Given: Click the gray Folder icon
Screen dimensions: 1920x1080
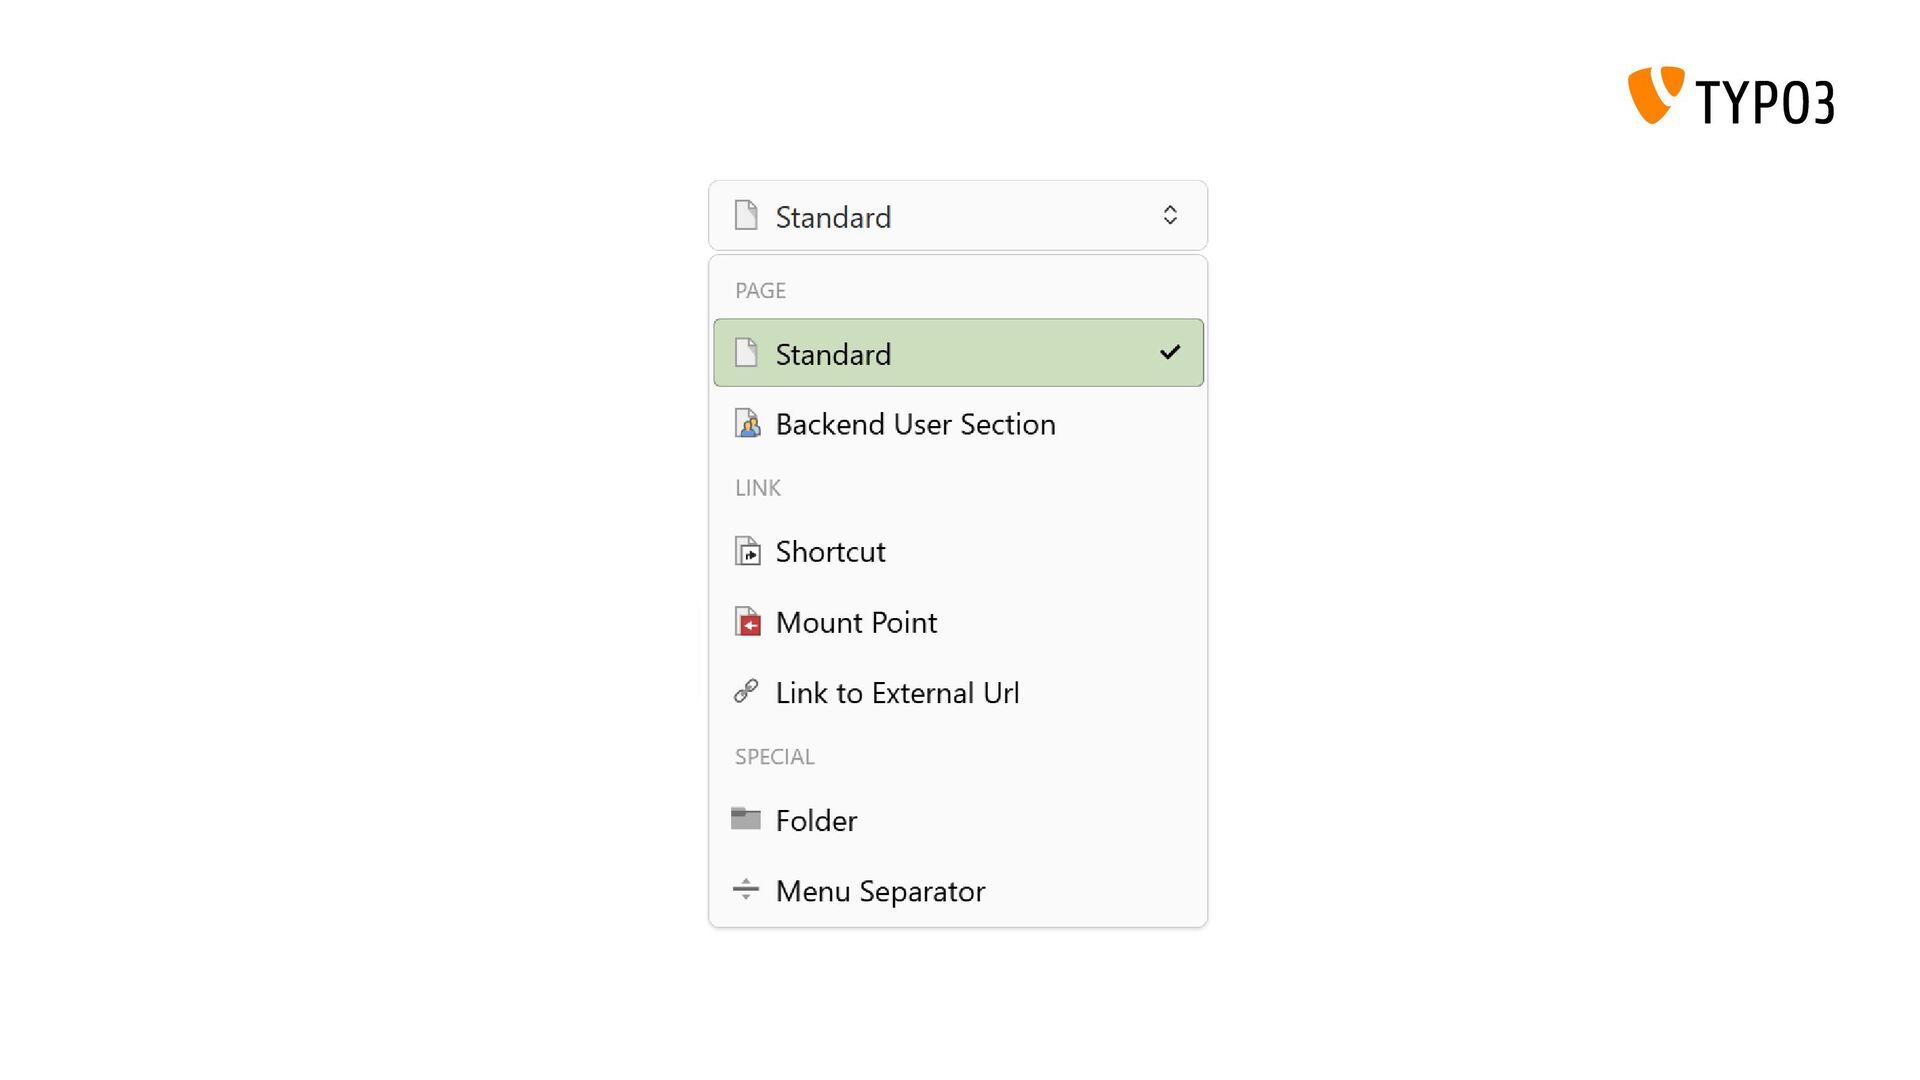Looking at the screenshot, I should click(x=746, y=818).
